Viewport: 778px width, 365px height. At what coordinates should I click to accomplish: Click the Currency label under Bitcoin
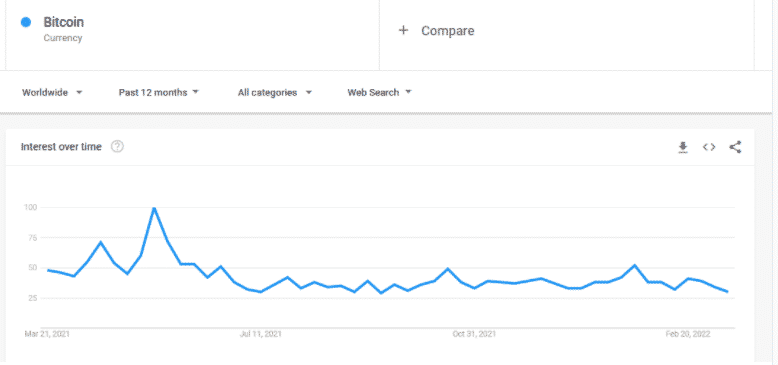click(63, 38)
